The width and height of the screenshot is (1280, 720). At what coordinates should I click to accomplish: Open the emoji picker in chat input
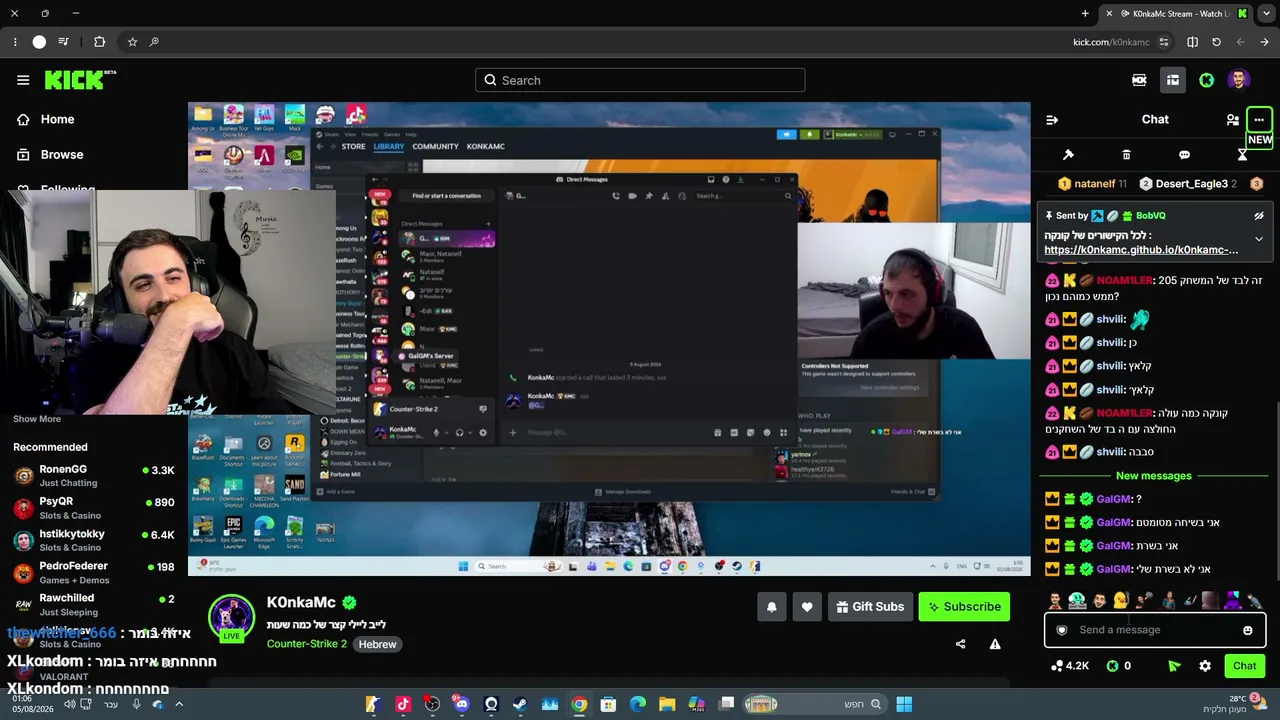pyautogui.click(x=1248, y=630)
